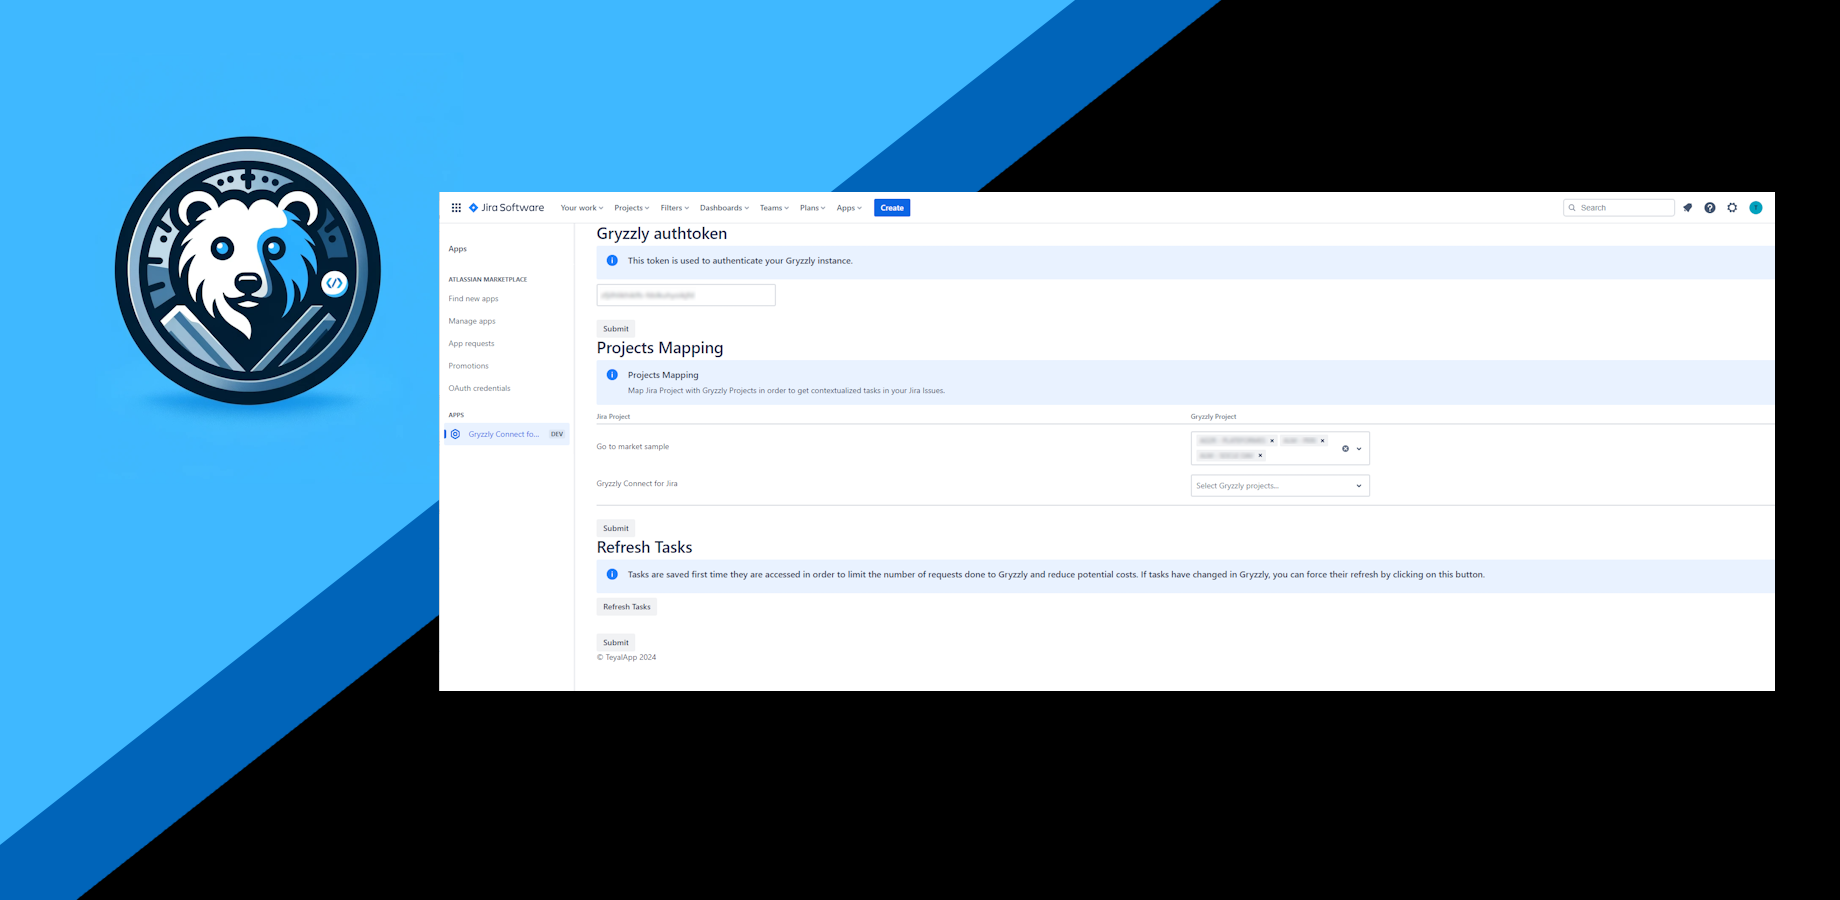Image resolution: width=1840 pixels, height=900 pixels.
Task: Open the settings gear icon
Action: click(x=1732, y=208)
